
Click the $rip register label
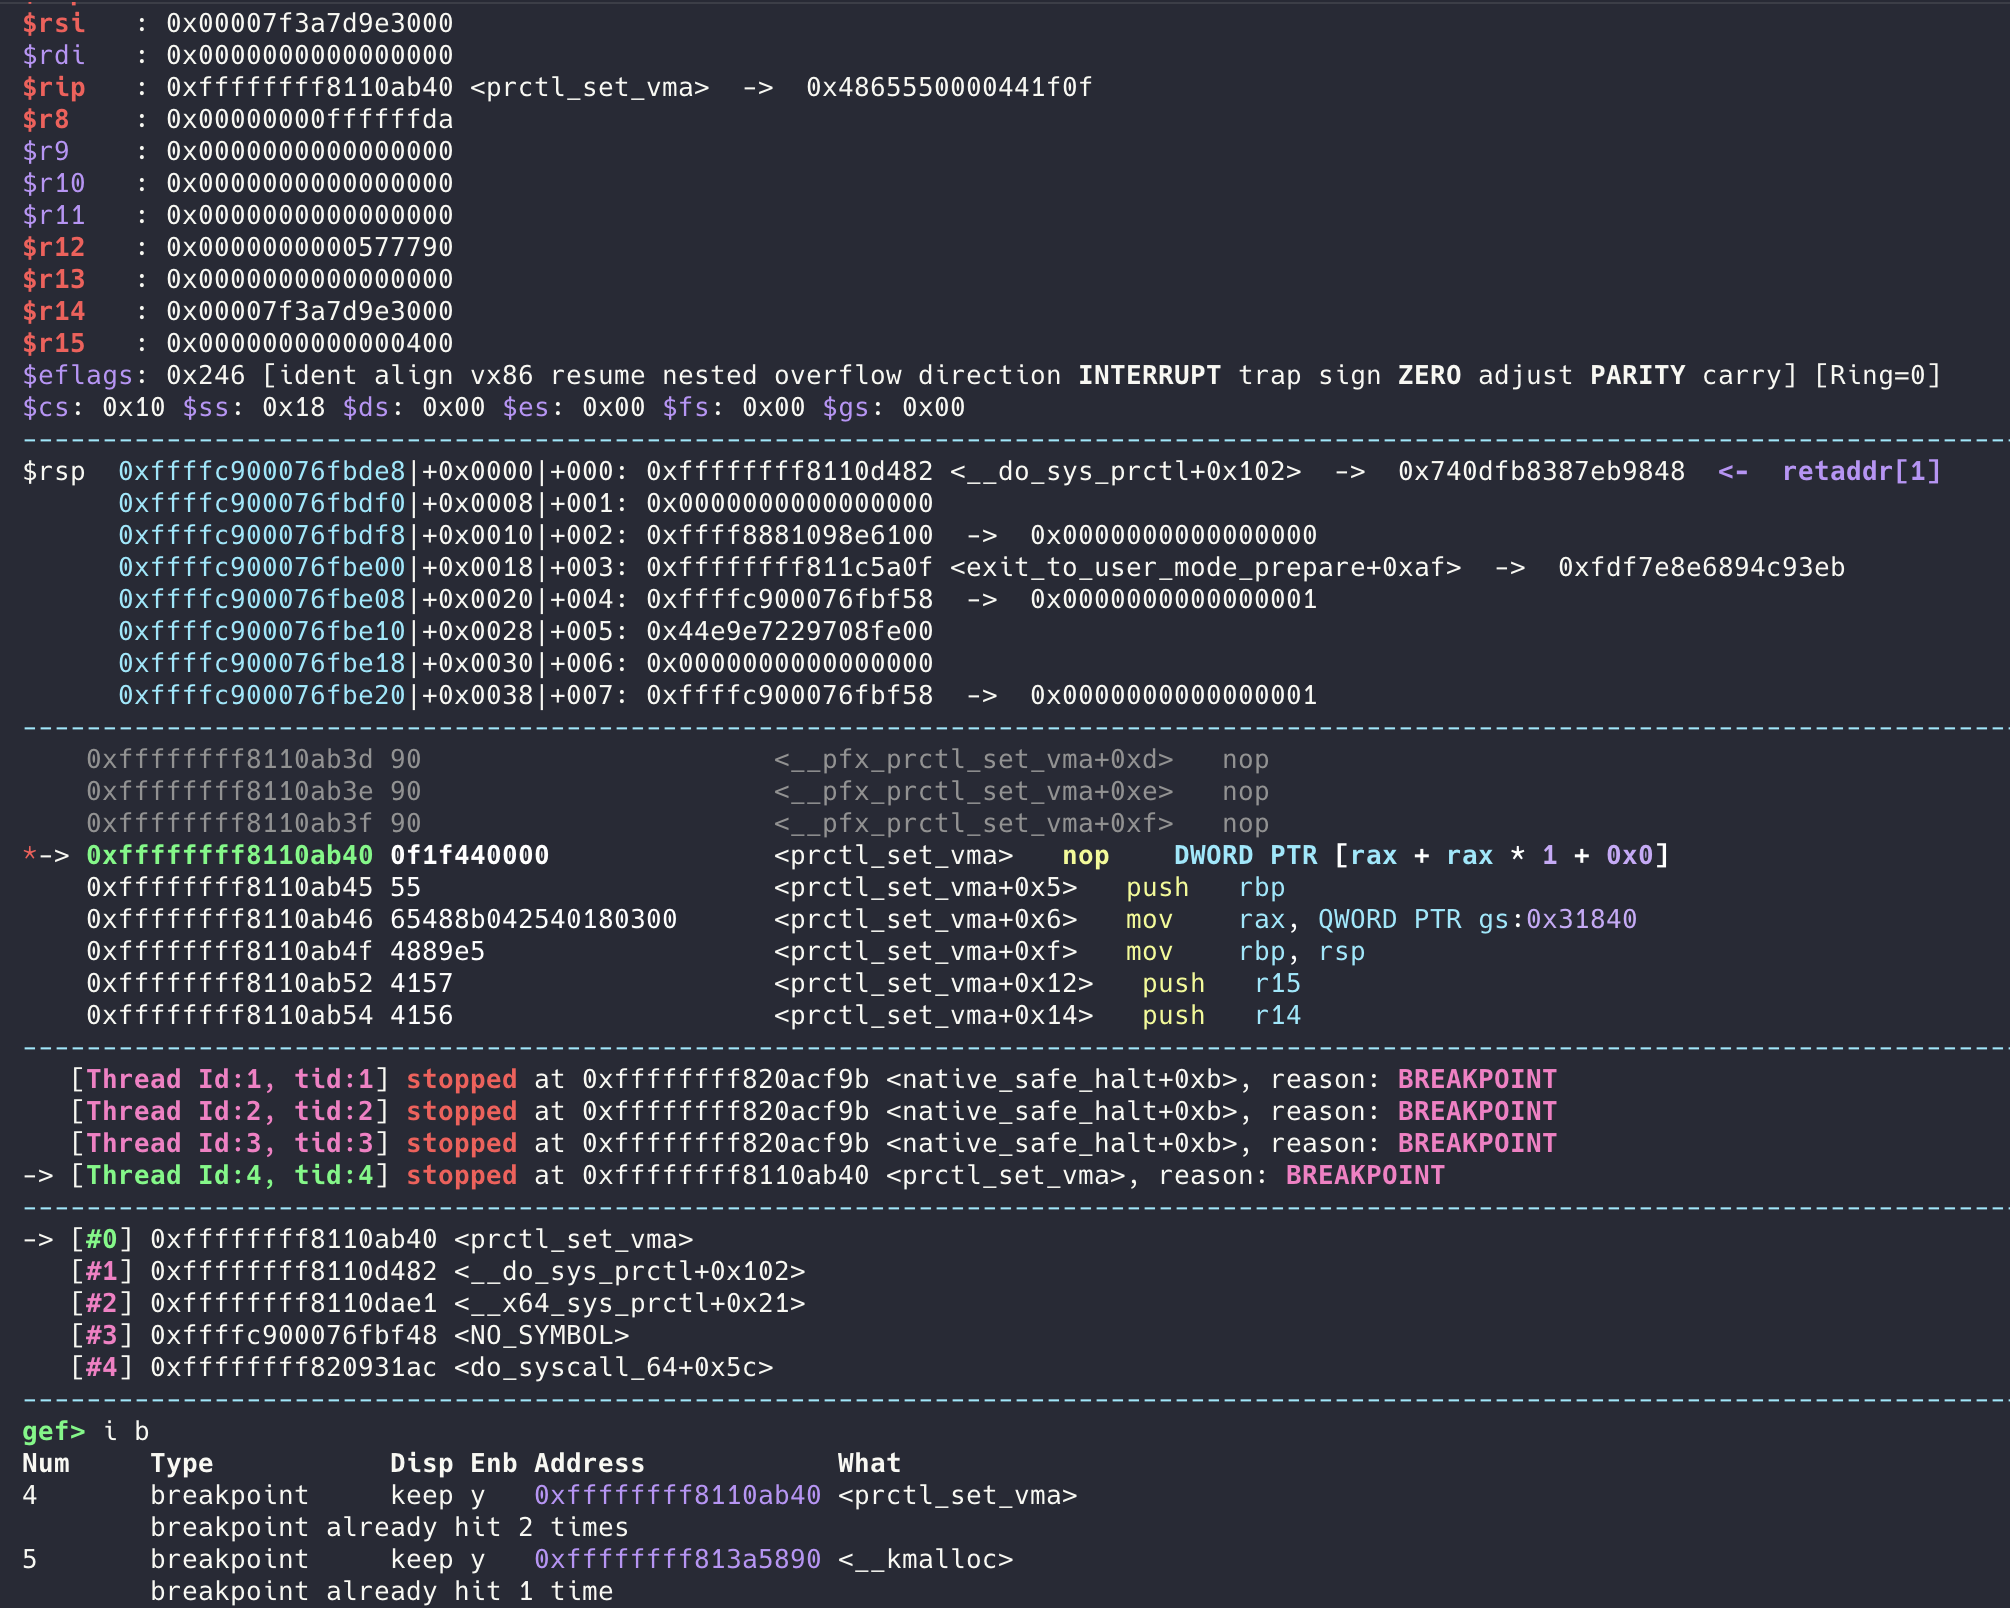(54, 87)
